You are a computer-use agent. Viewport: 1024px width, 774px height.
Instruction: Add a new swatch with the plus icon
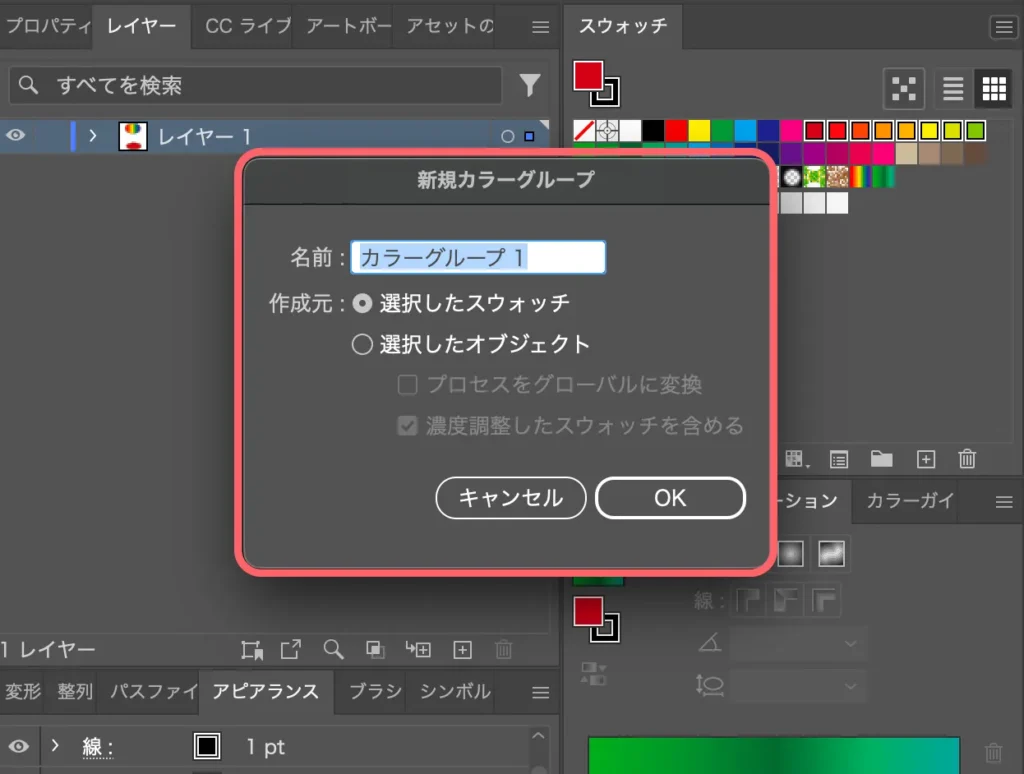[x=925, y=459]
